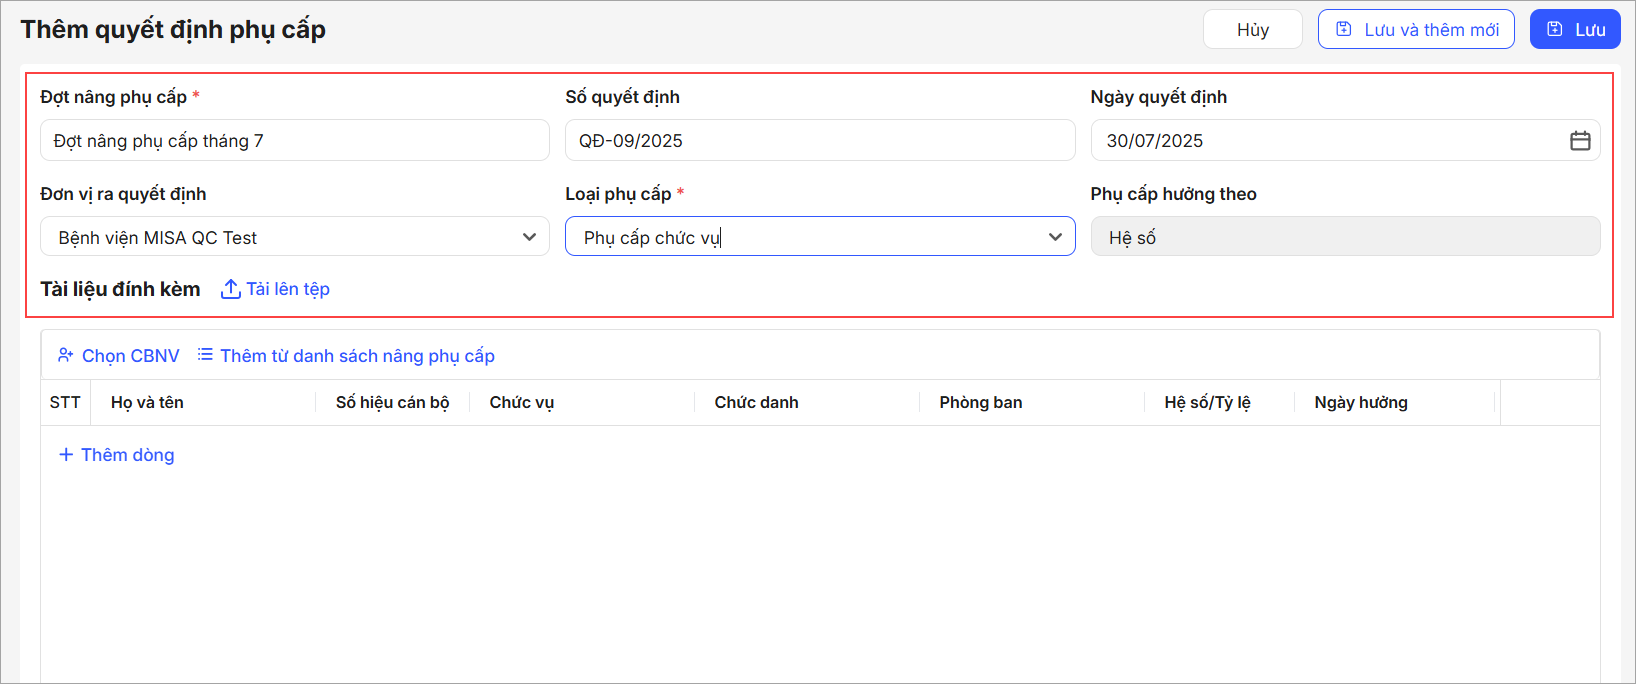Viewport: 1636px width, 684px height.
Task: Expand the Loại phụ cấp dropdown arrow
Action: (1055, 237)
